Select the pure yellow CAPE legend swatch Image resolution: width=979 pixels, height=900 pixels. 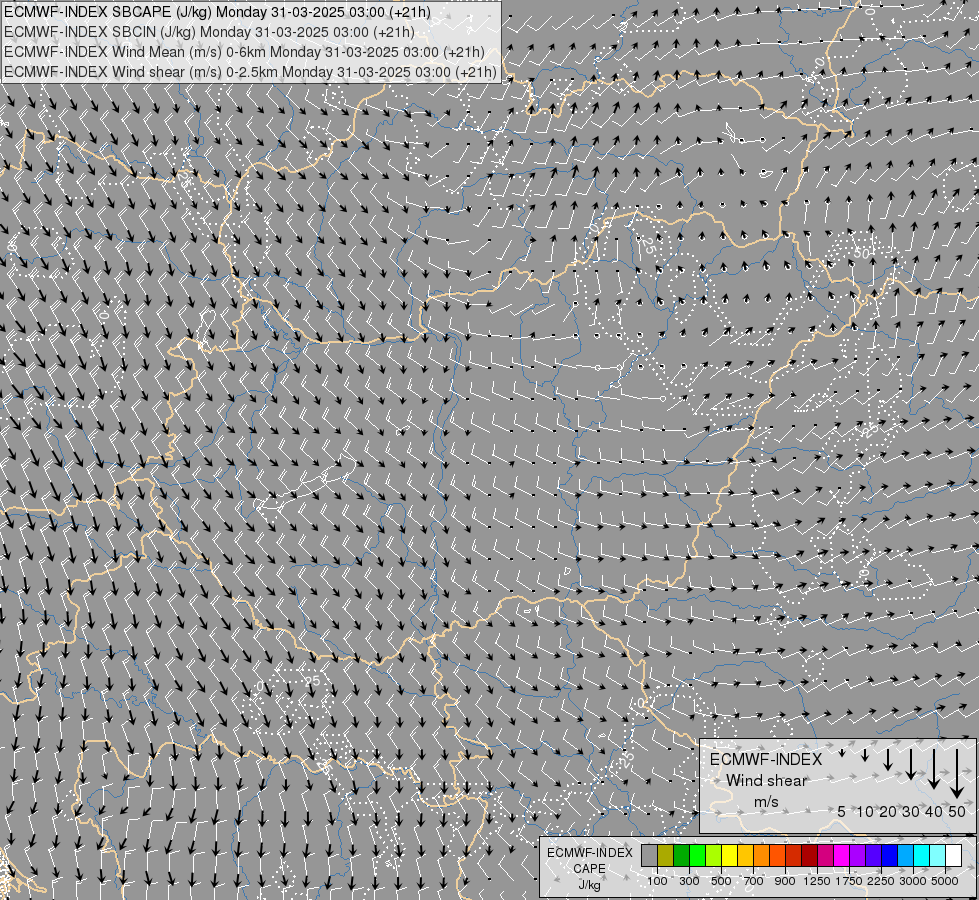[729, 855]
